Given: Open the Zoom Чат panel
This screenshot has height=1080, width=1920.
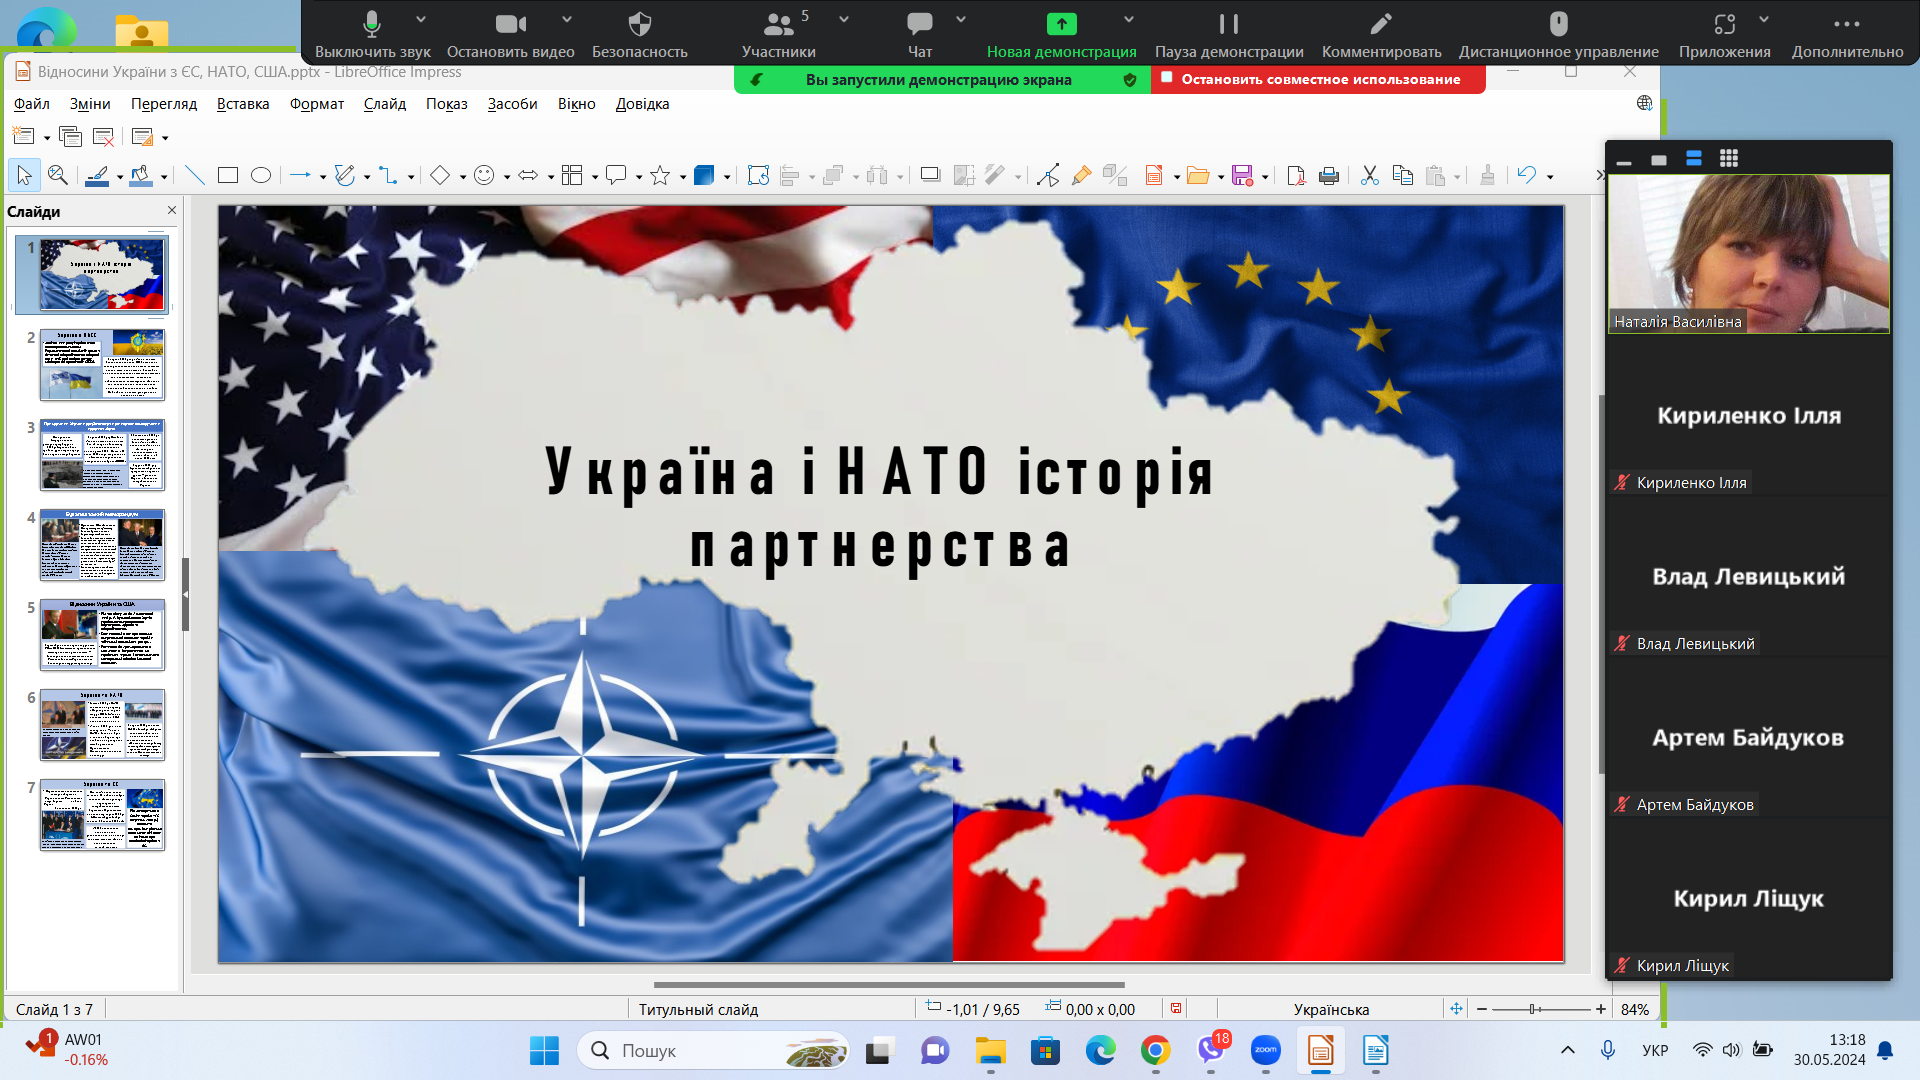Looking at the screenshot, I should tap(920, 35).
